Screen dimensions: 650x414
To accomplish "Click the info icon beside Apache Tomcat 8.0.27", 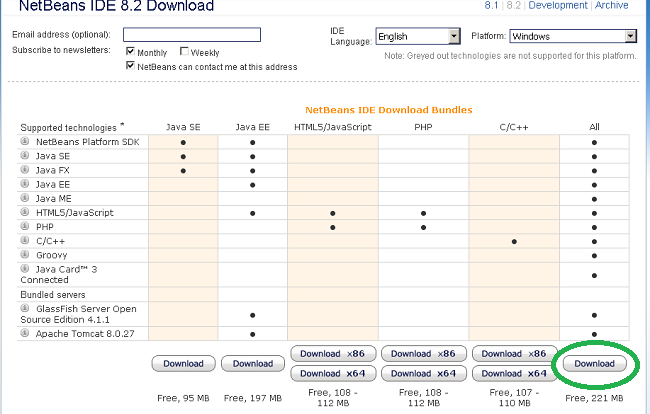I will 25,333.
